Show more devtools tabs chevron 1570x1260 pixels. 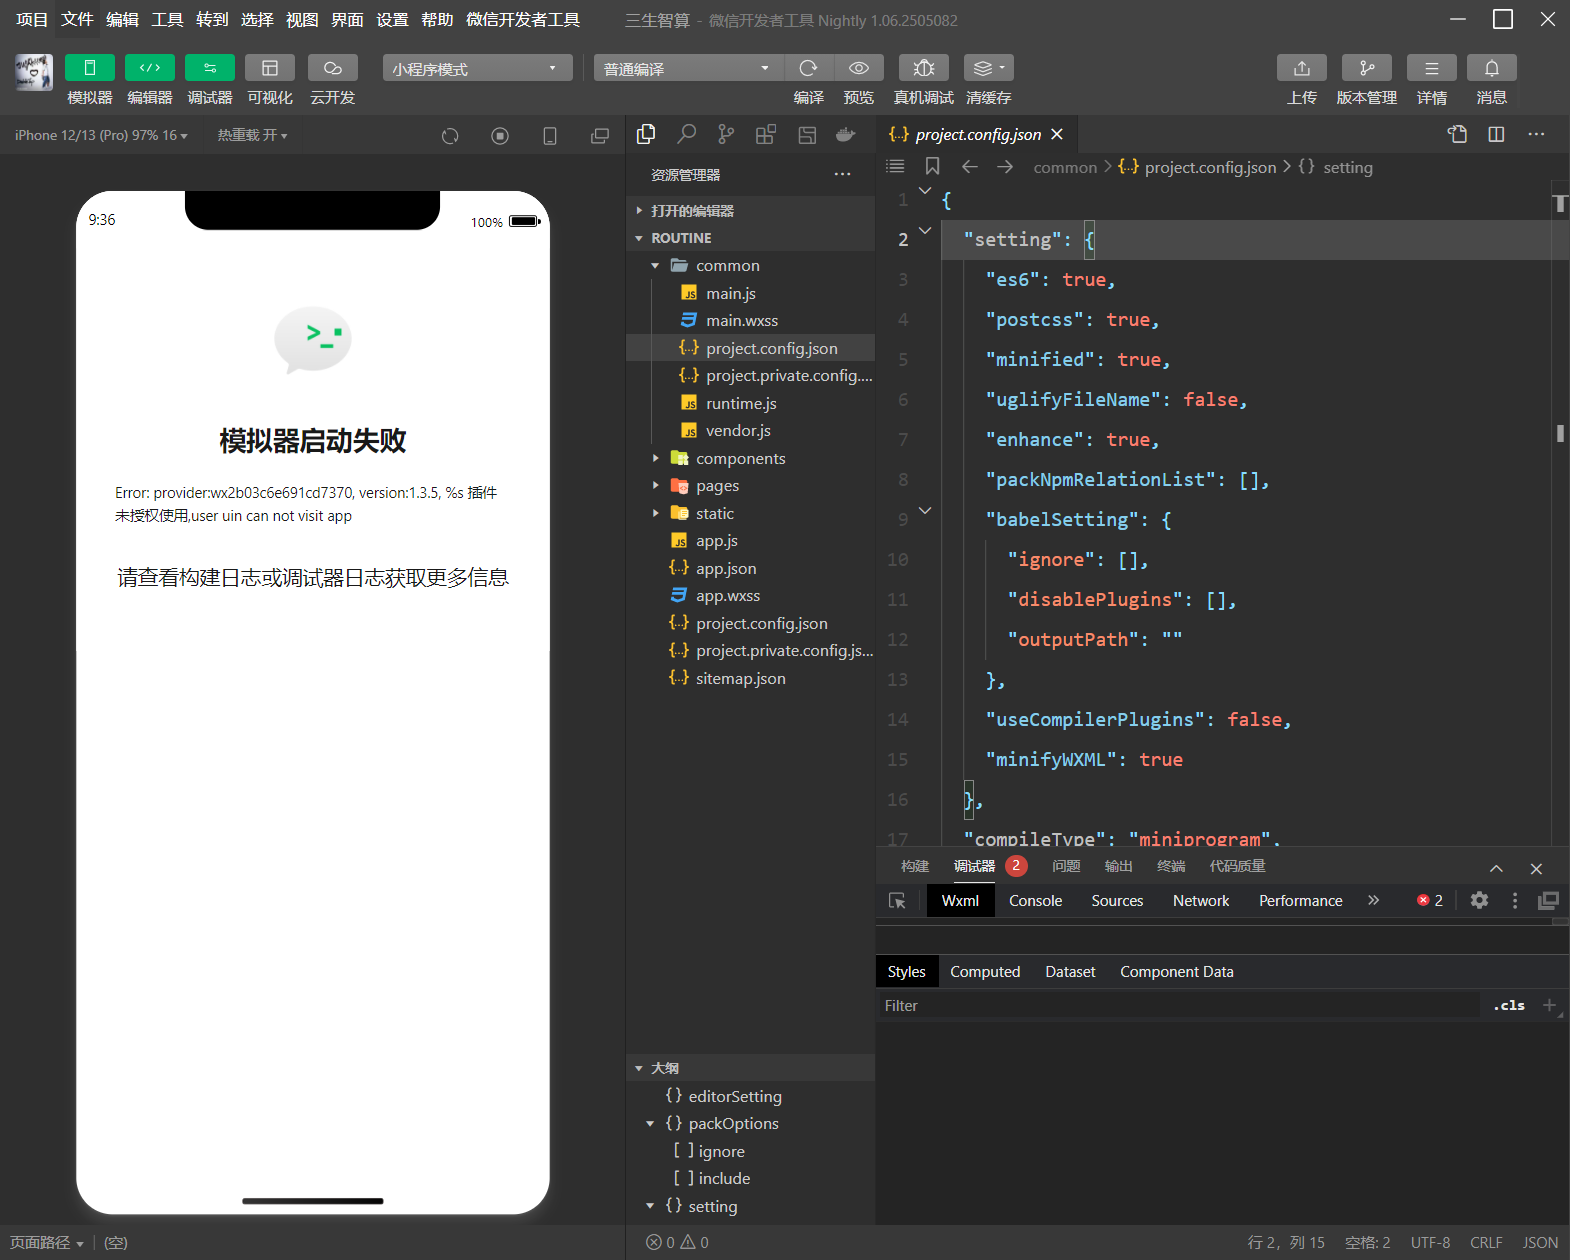(x=1374, y=901)
